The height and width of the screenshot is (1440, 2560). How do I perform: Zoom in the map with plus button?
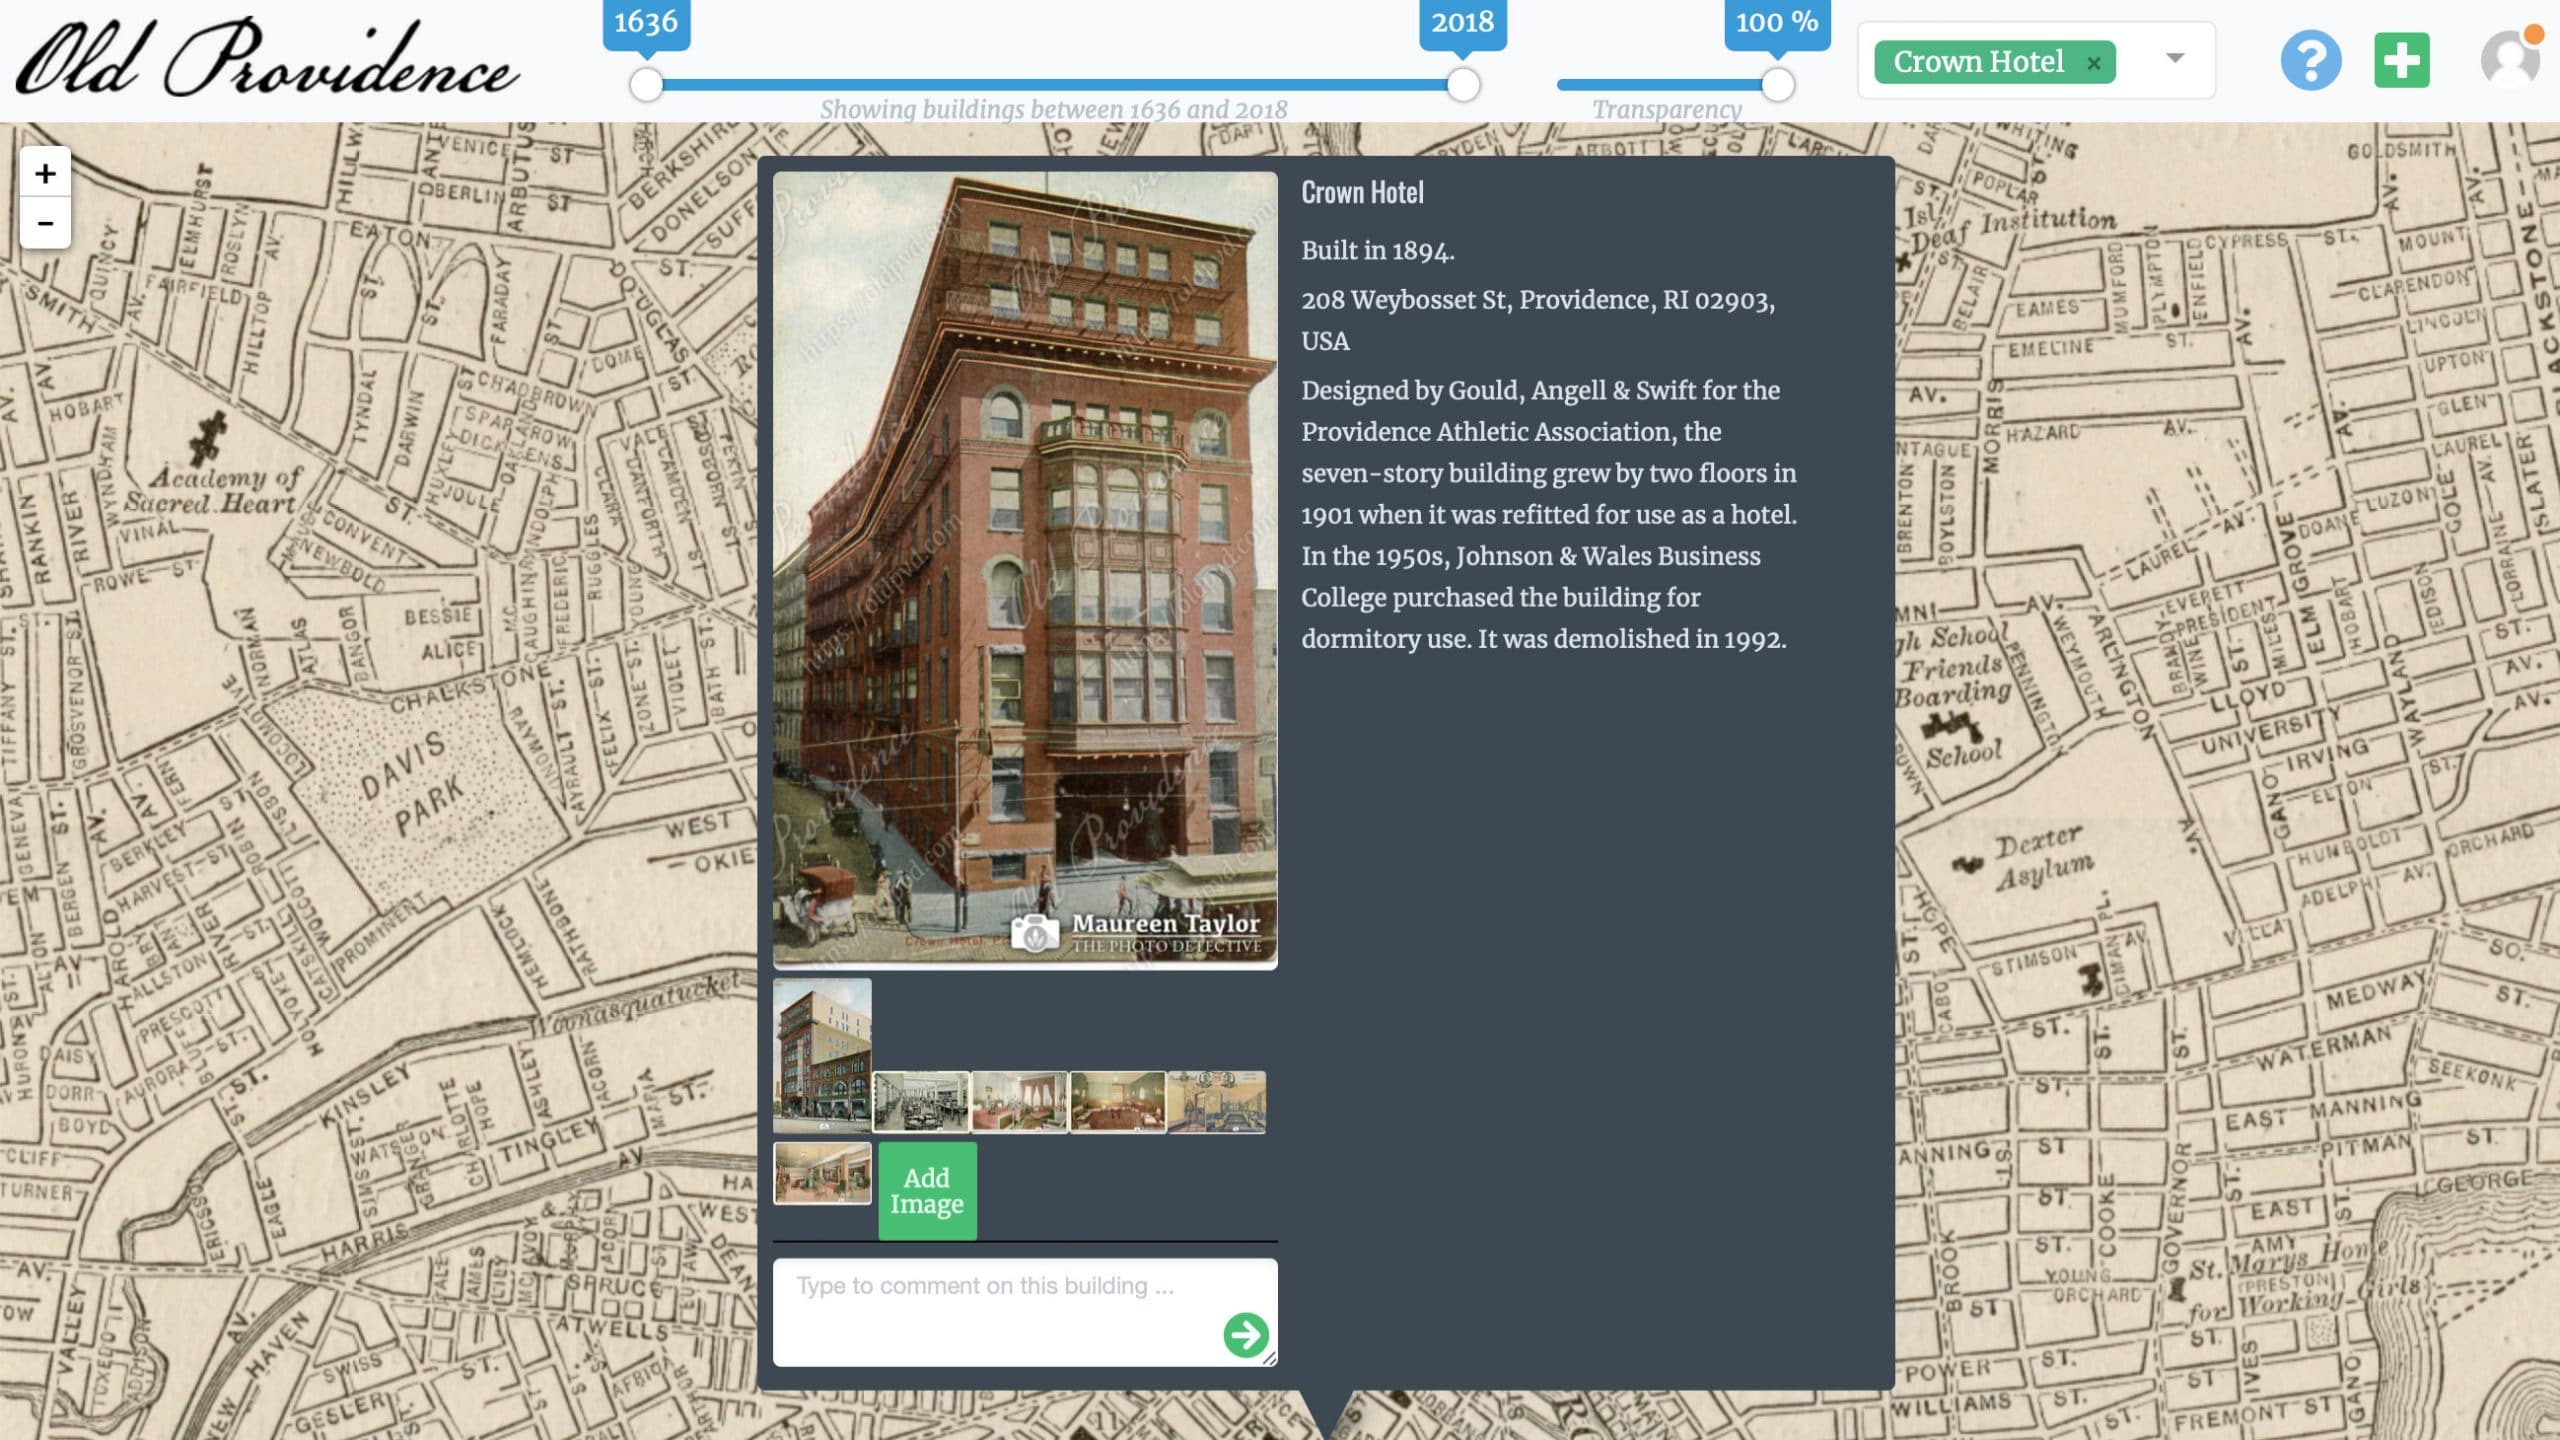pos(45,174)
